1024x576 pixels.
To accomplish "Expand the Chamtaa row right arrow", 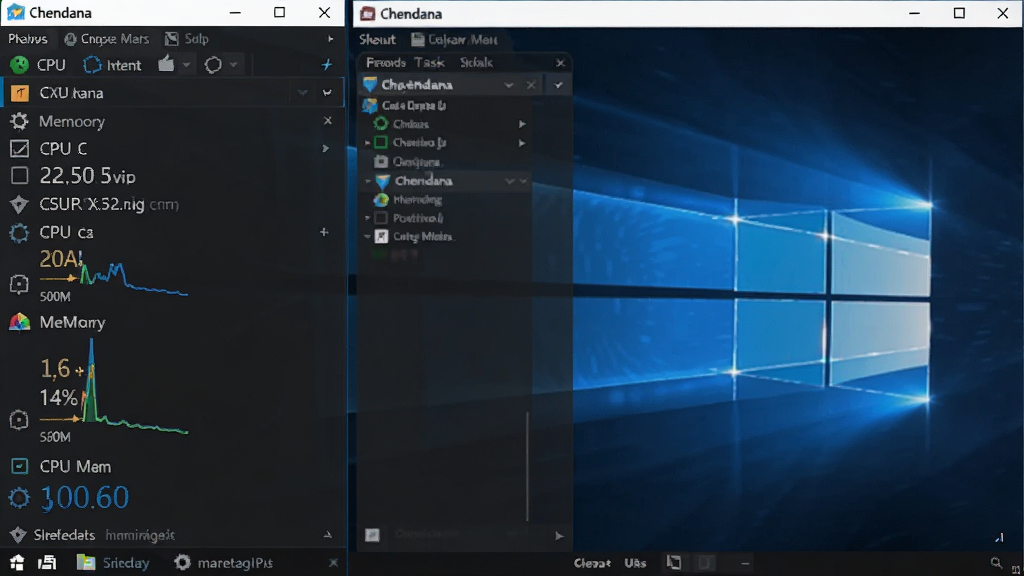I will tap(522, 142).
